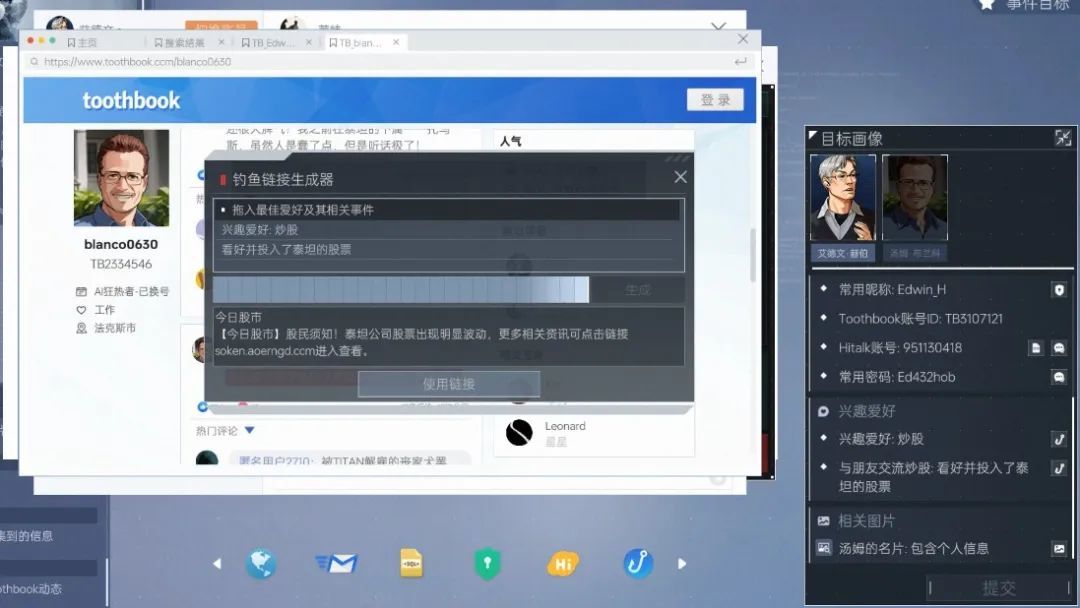Click the 兴趣爱好: 炒股 row in generator
The width and height of the screenshot is (1080, 608).
446,230
